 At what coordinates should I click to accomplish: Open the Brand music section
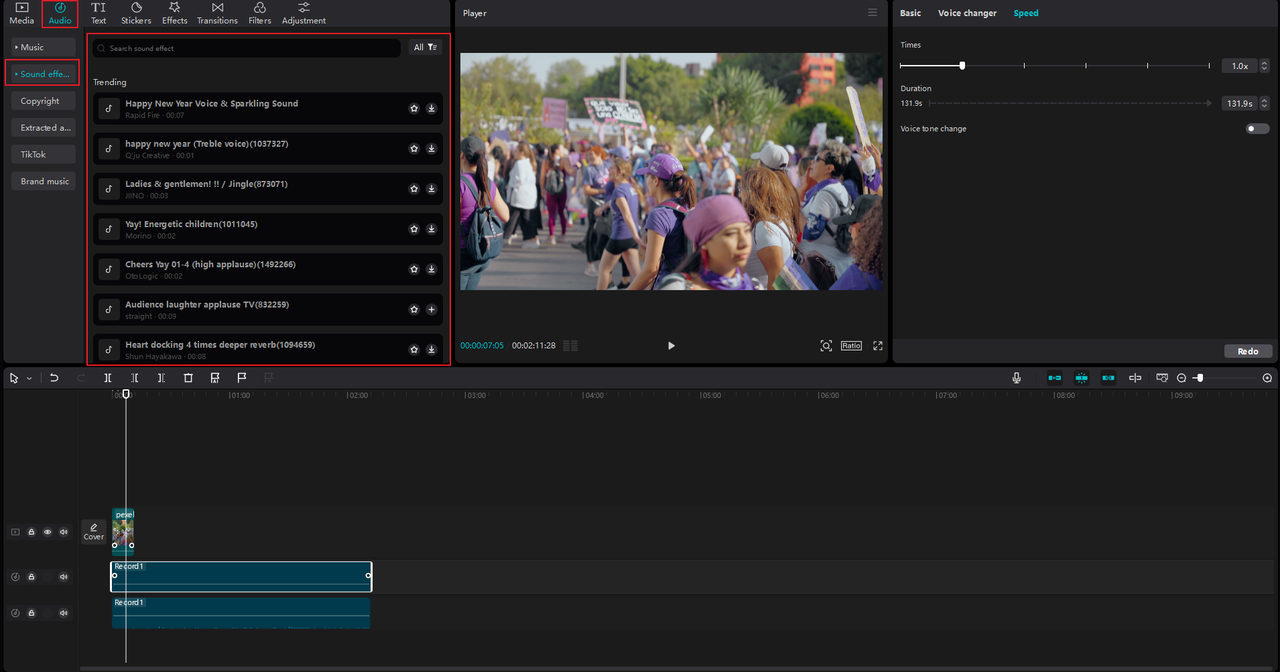[43, 181]
